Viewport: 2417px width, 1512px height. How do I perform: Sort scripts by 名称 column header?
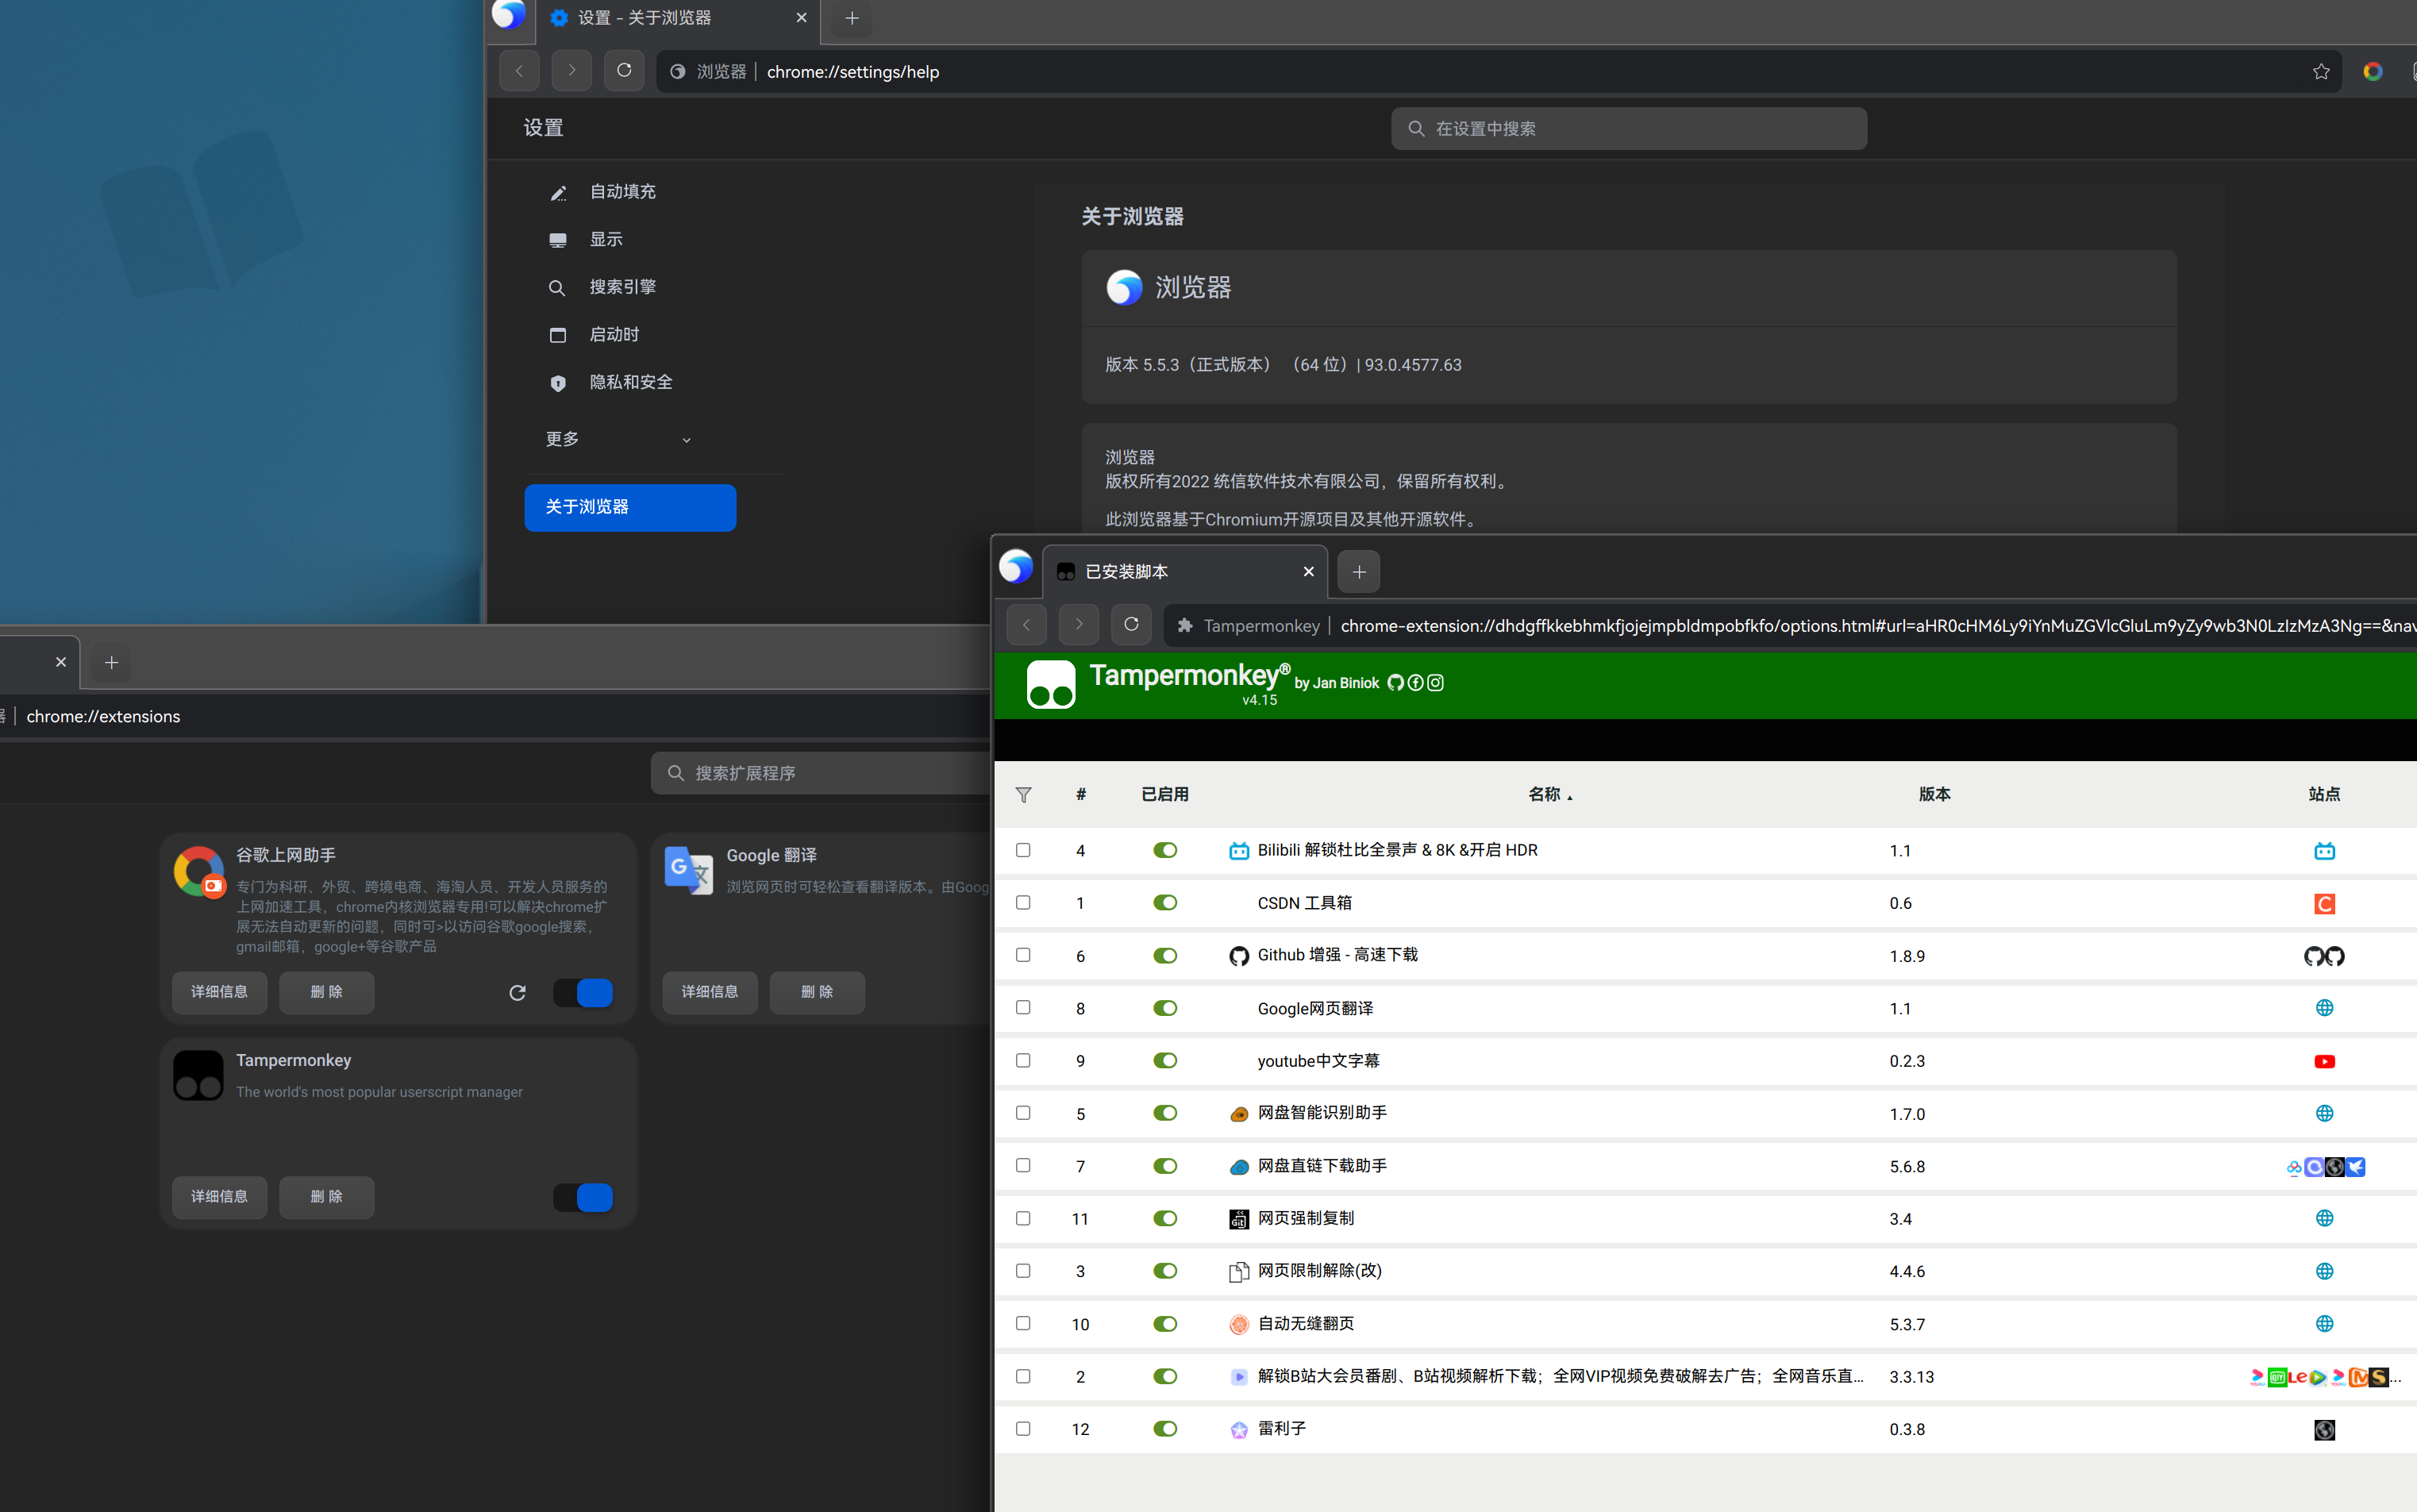tap(1544, 794)
